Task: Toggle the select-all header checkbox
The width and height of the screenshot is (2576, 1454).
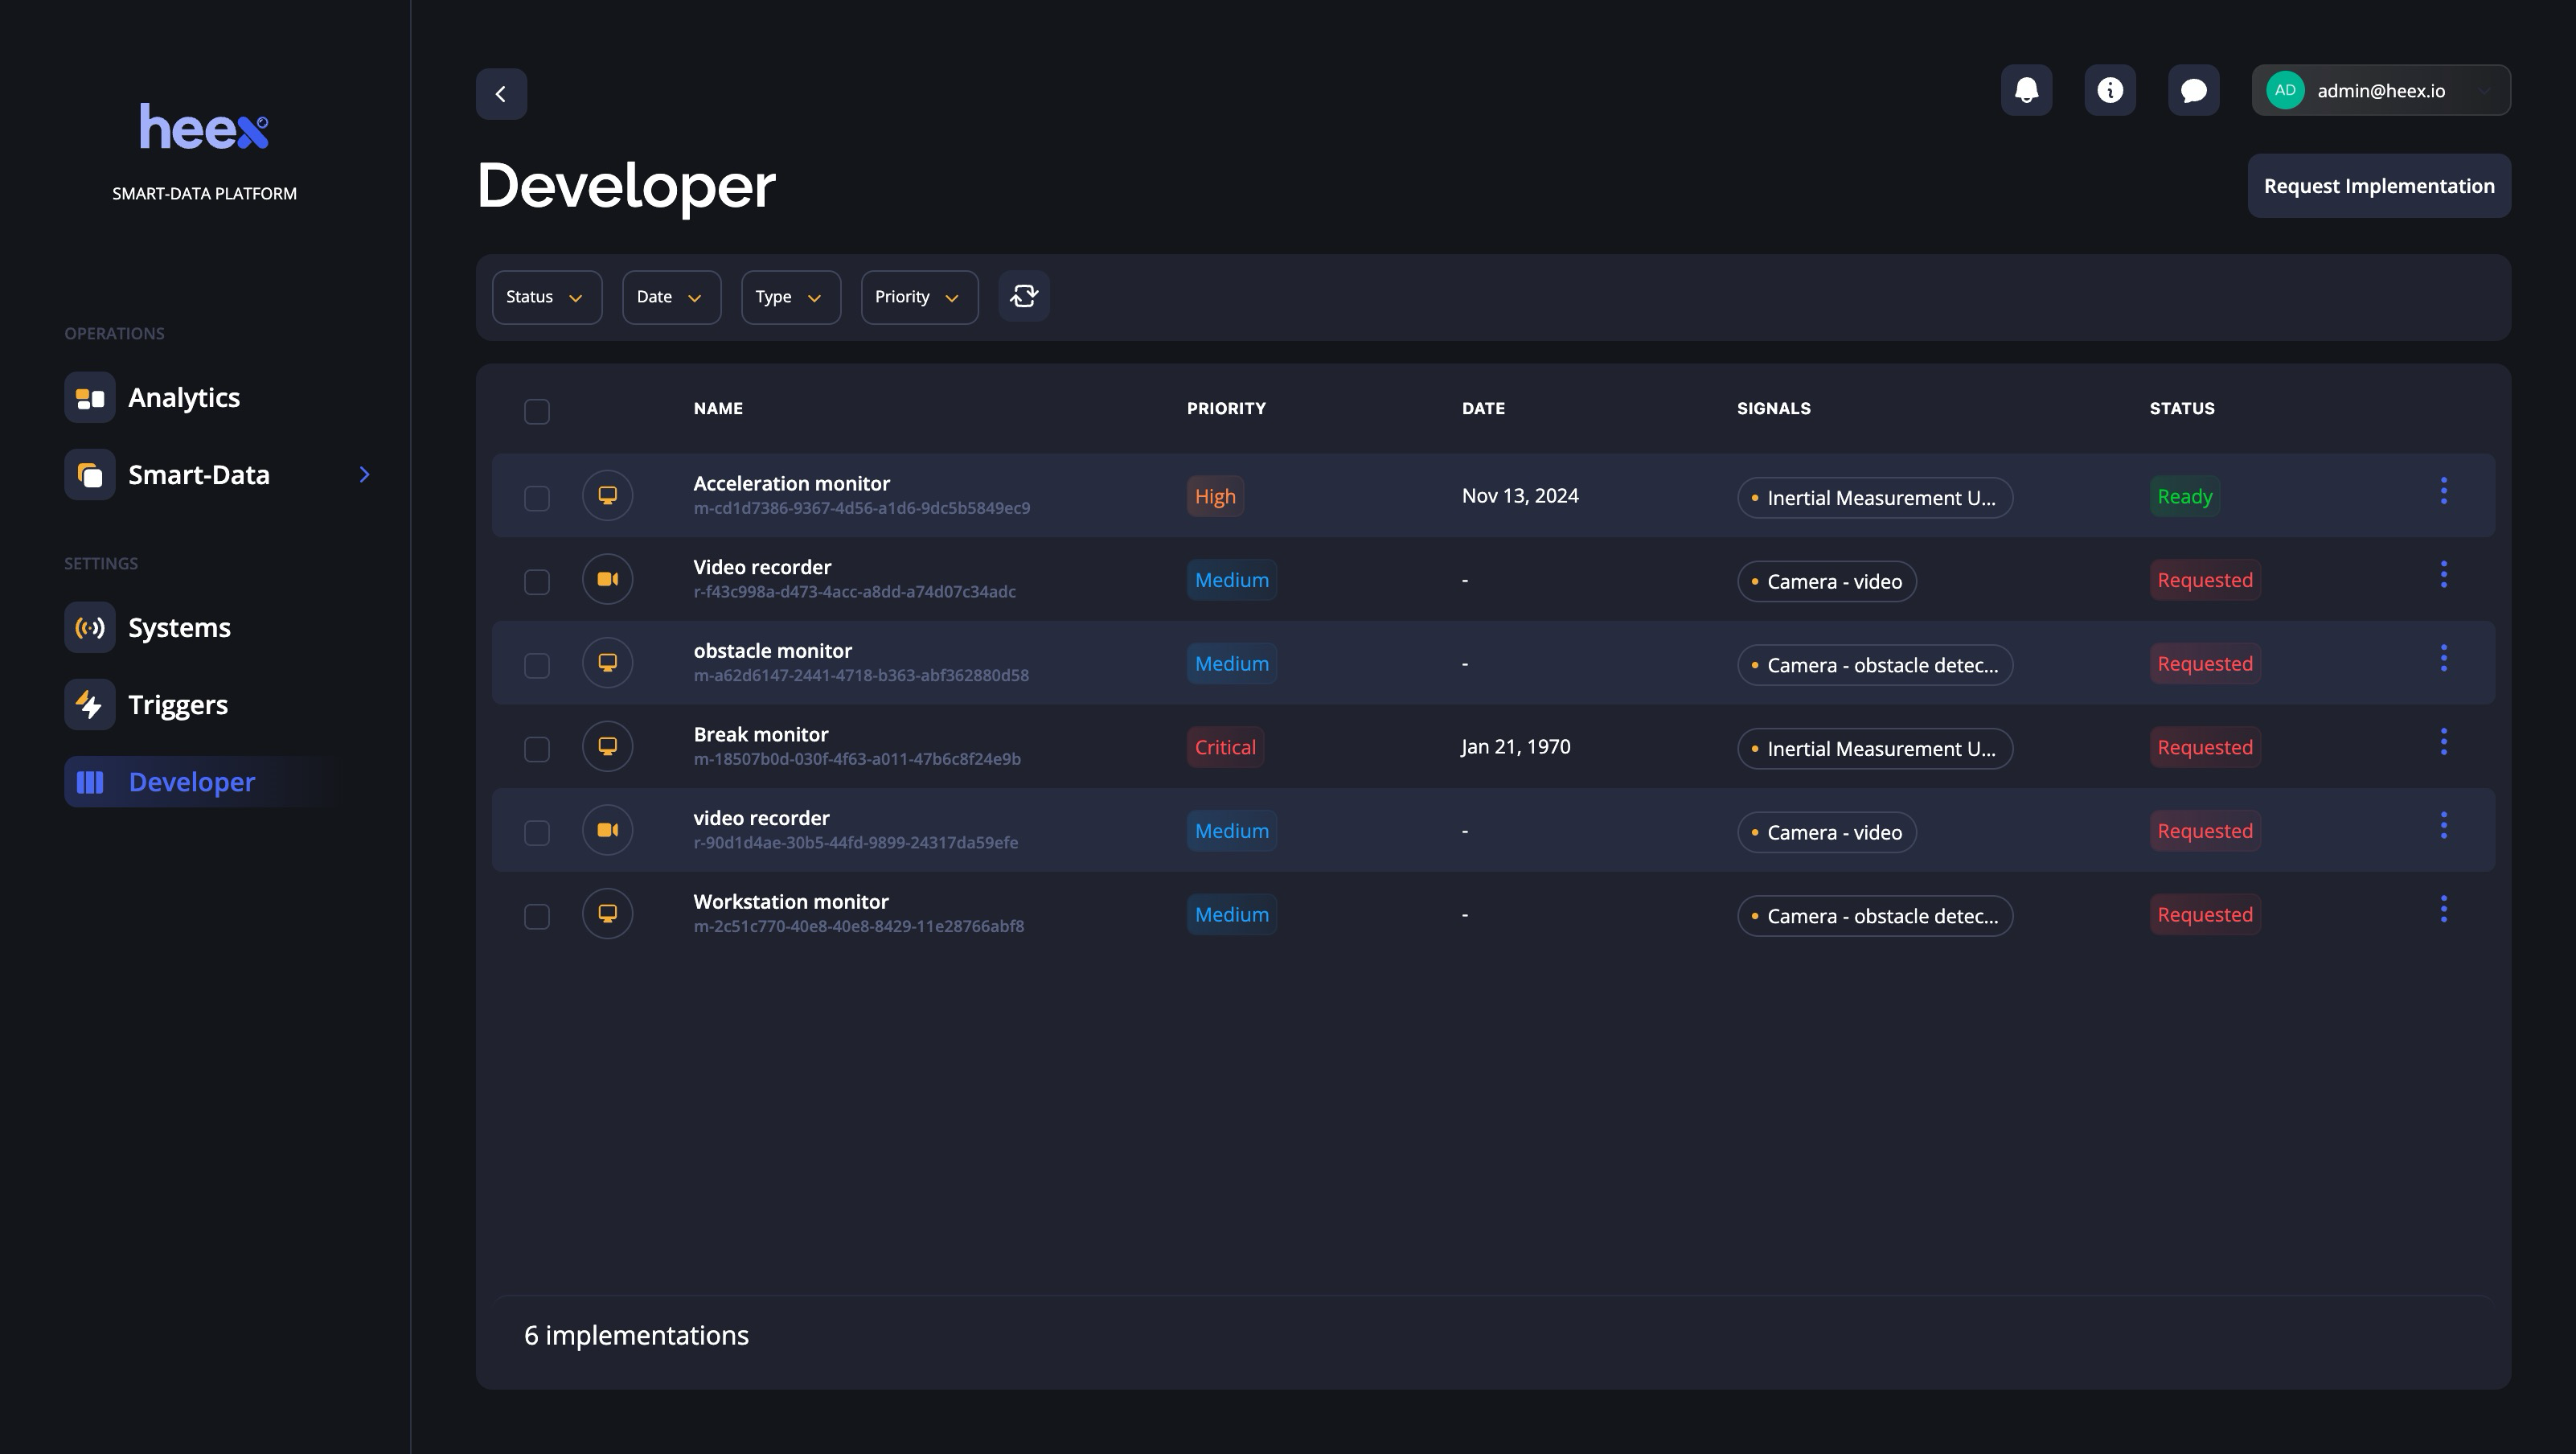Action: pyautogui.click(x=537, y=412)
